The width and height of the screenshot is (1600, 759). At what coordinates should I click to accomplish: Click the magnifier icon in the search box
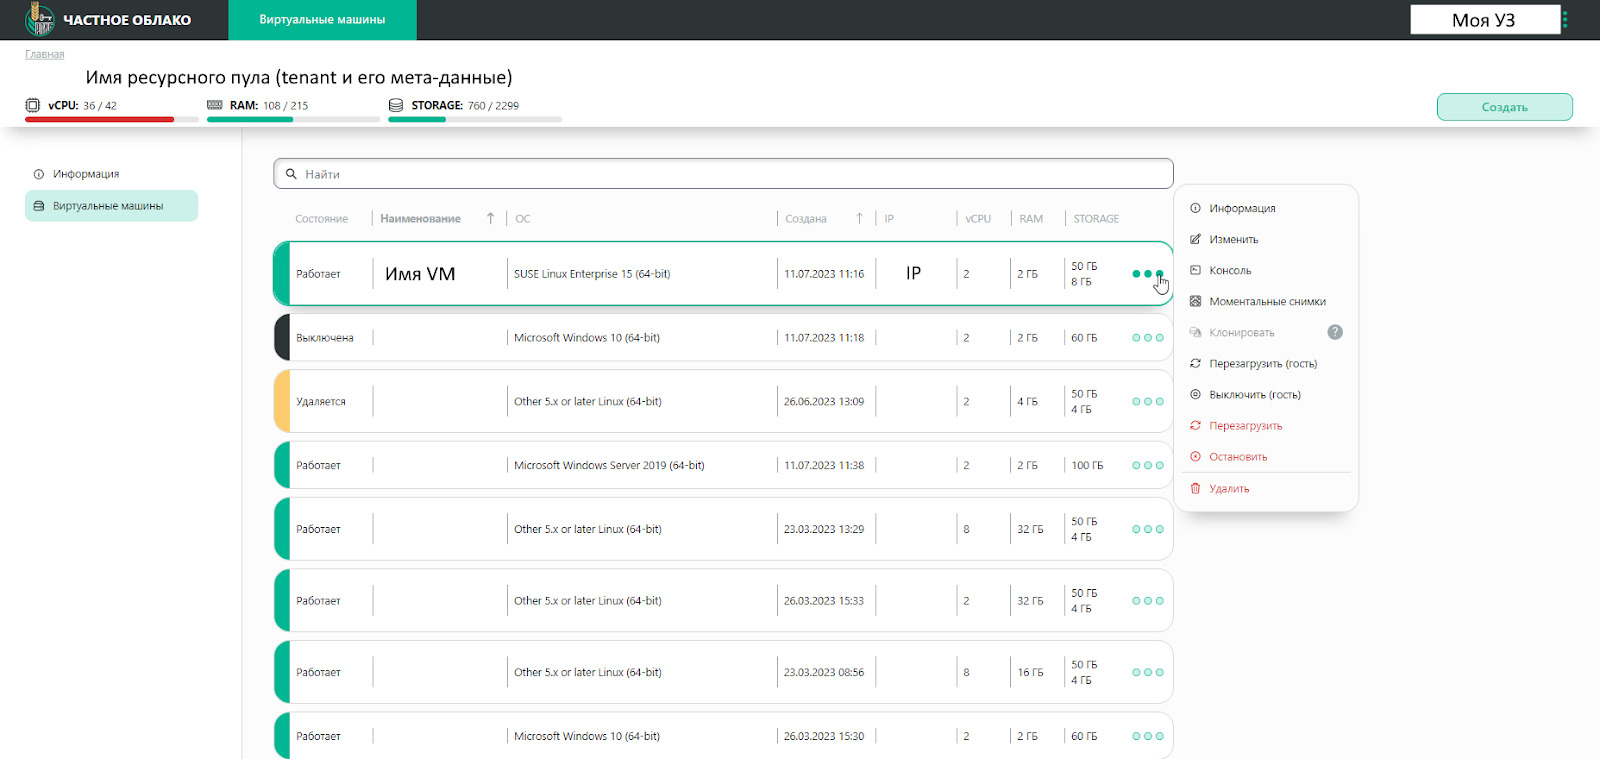click(x=291, y=174)
